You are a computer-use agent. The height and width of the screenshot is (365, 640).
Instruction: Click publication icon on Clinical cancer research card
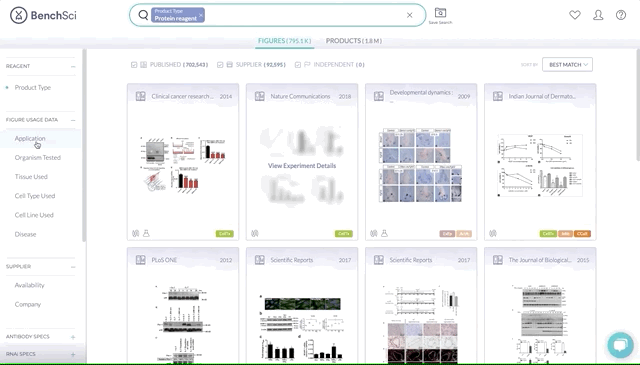[140, 96]
